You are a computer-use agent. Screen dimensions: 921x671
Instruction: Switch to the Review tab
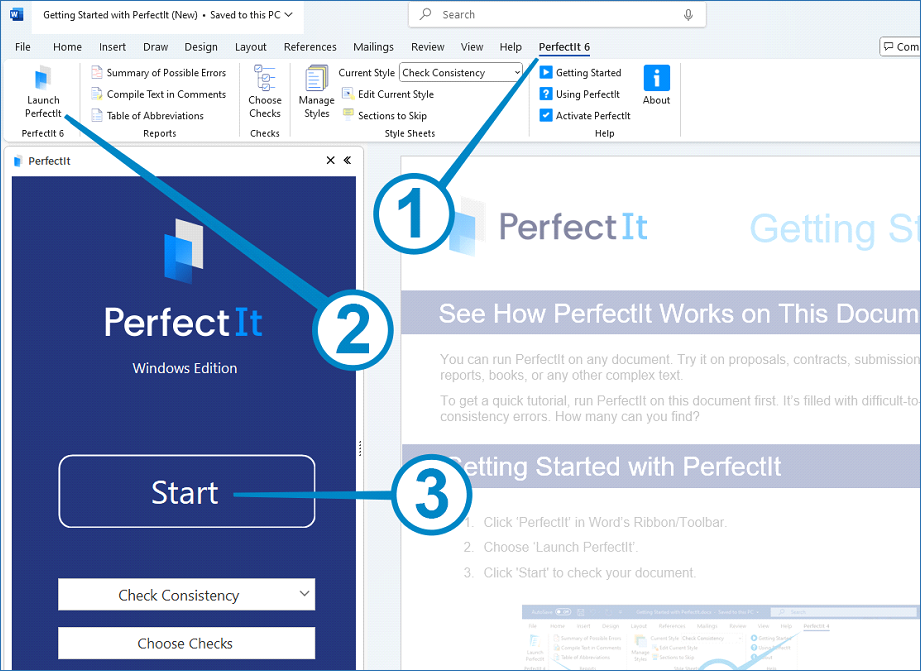tap(428, 47)
